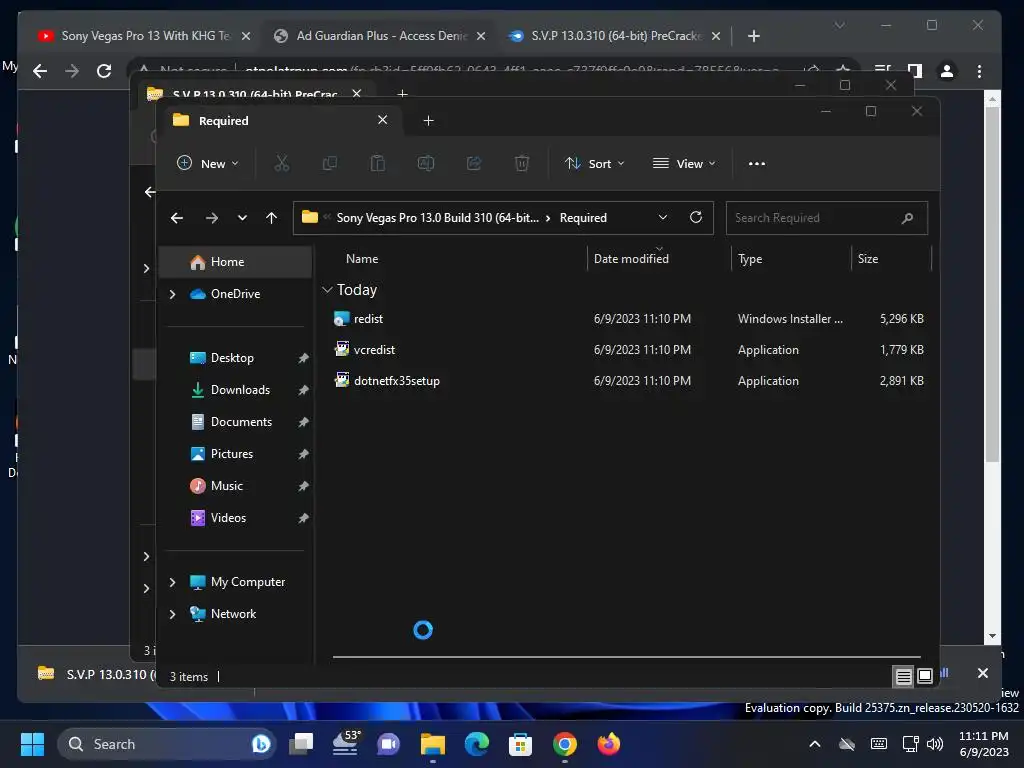1024x768 pixels.
Task: Click the Required breadcrumb segment
Action: 583,218
